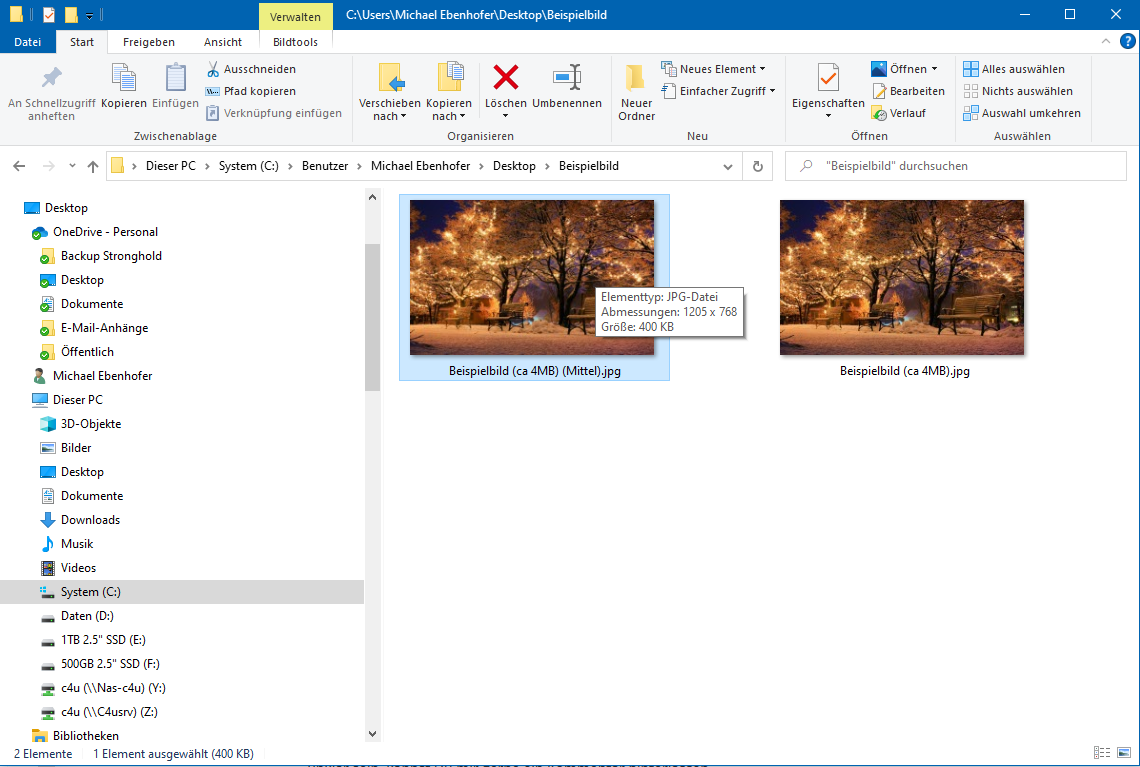Open quick access toolbar customize arrow
The width and height of the screenshot is (1140, 767).
click(89, 15)
